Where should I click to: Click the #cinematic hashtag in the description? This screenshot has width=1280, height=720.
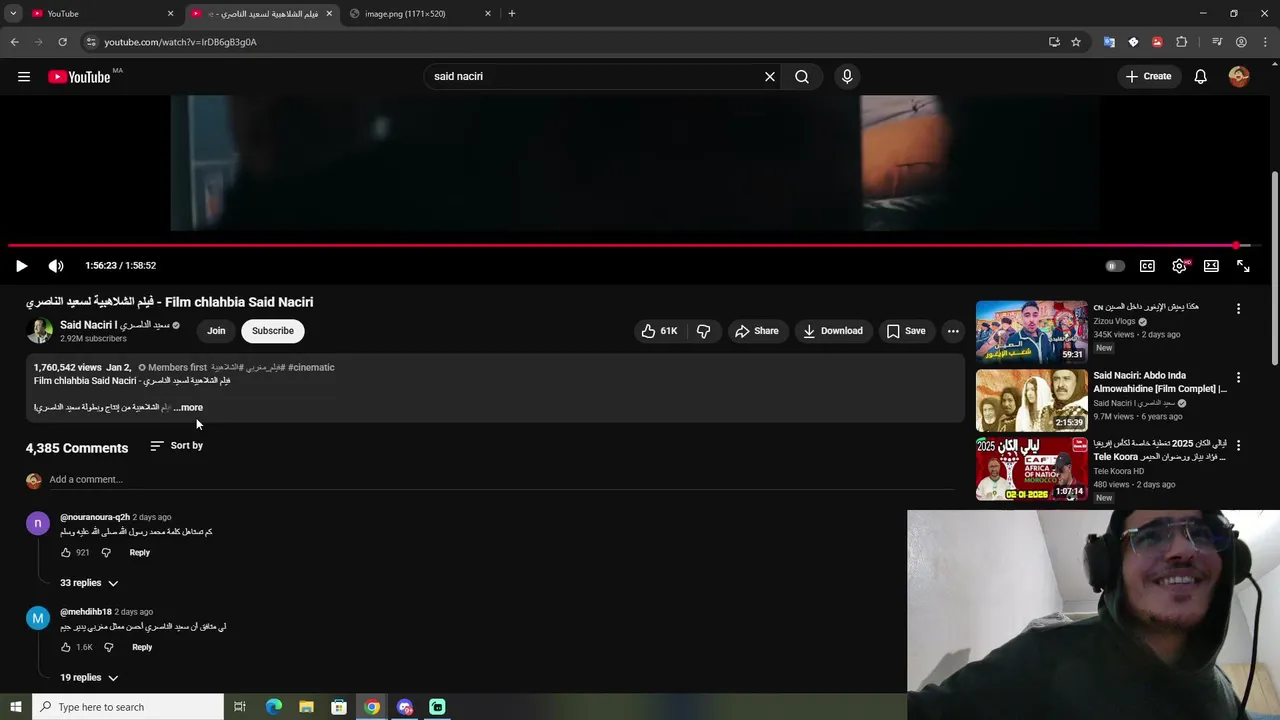click(311, 368)
